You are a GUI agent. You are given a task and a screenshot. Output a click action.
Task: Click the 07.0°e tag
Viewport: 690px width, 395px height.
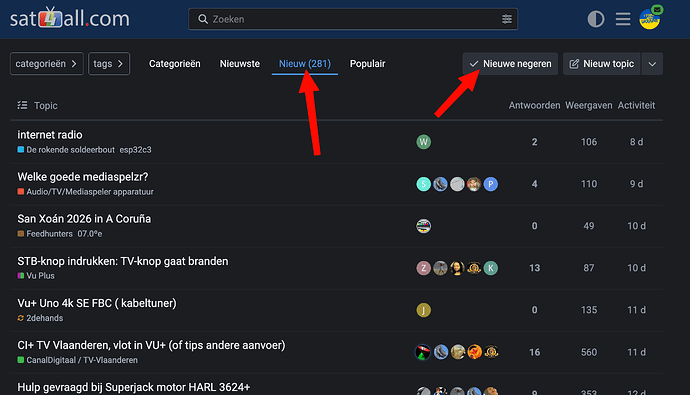(x=90, y=234)
